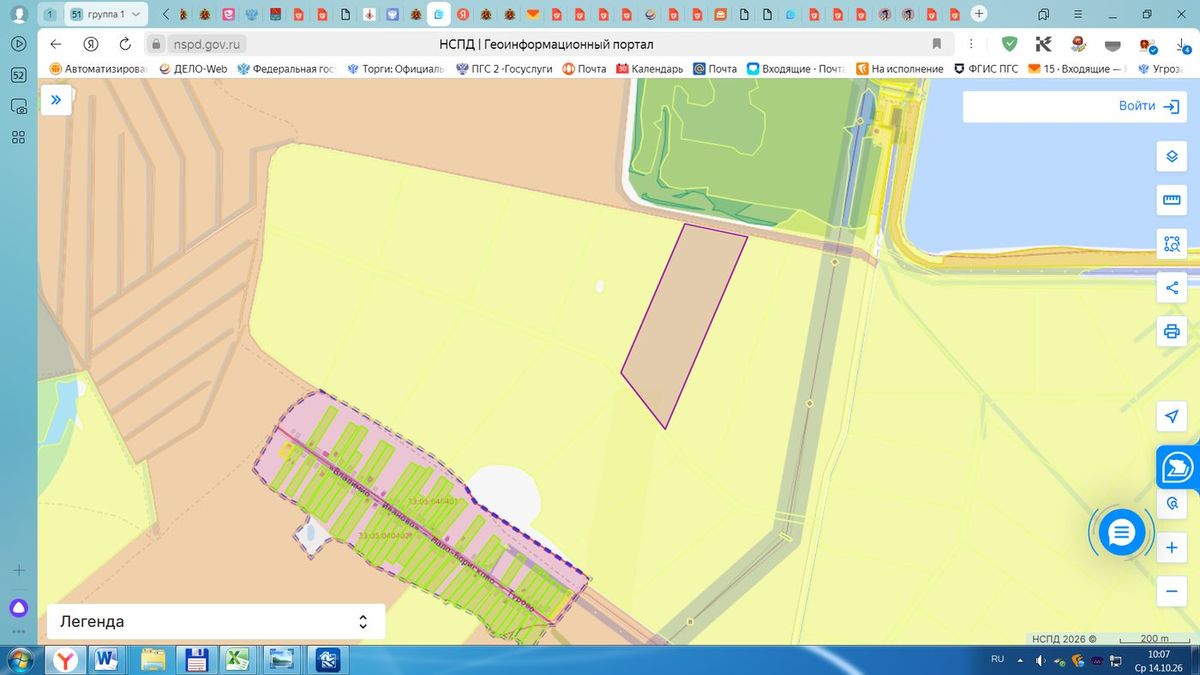
Task: Open the map layers panel
Action: coord(1171,157)
